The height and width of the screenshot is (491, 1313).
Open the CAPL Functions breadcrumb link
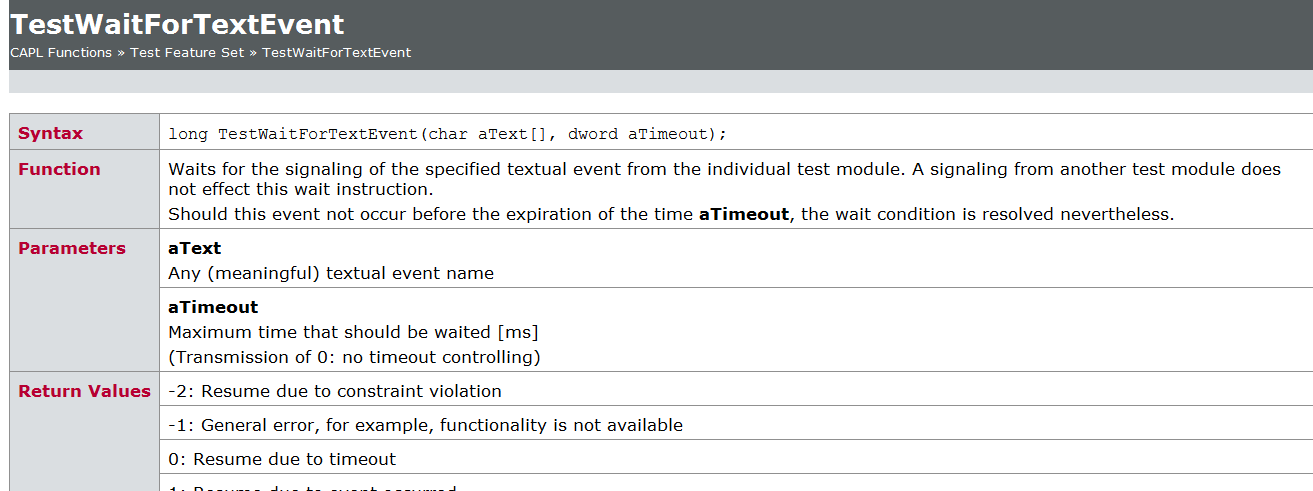point(61,52)
